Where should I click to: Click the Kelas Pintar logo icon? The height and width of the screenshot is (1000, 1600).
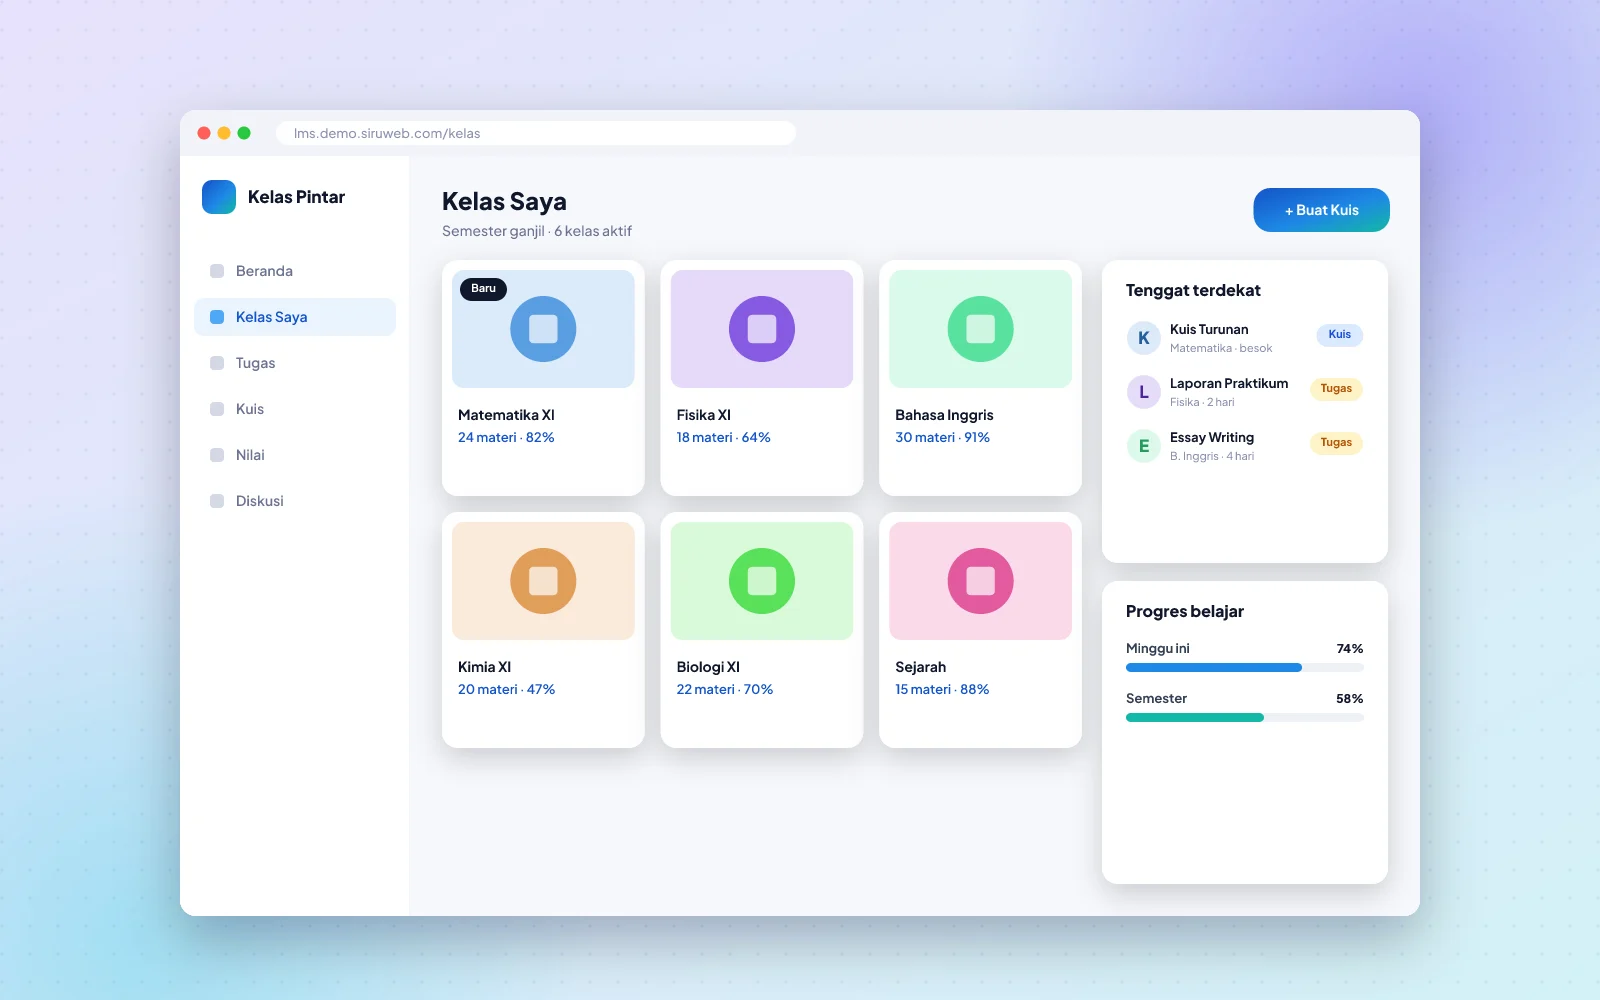click(x=219, y=197)
